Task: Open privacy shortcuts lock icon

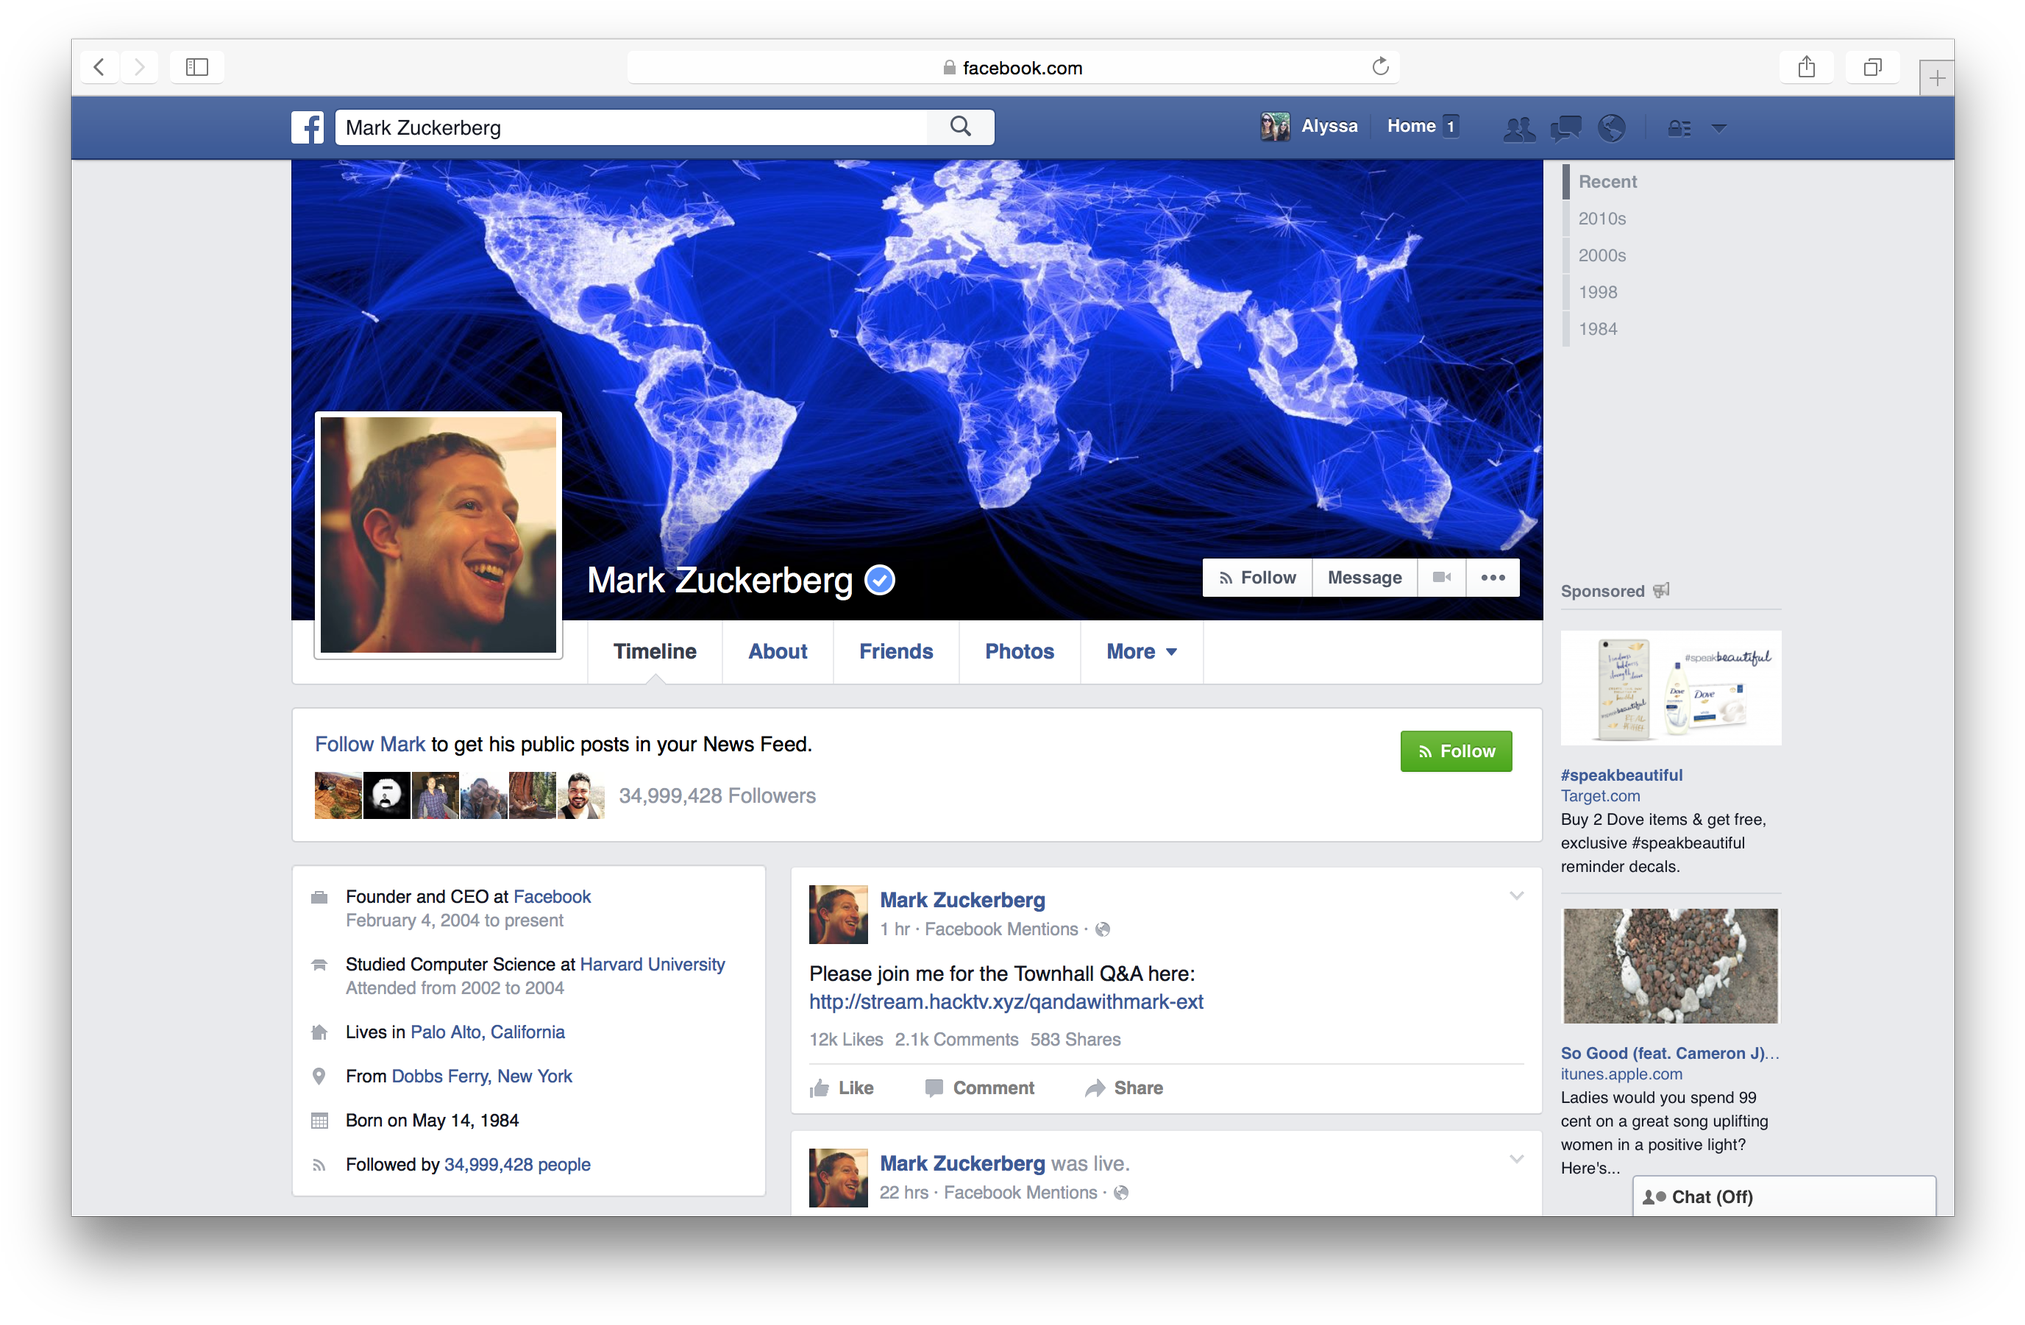Action: (1679, 128)
